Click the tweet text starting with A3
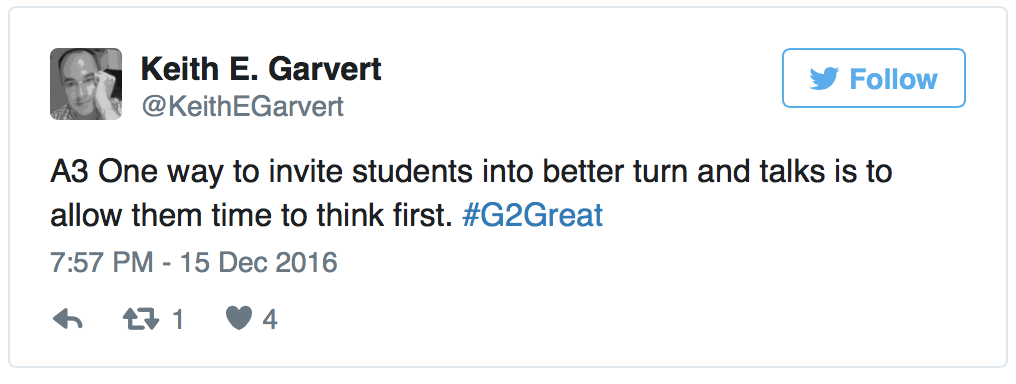Image resolution: width=1016 pixels, height=384 pixels. pyautogui.click(x=471, y=194)
